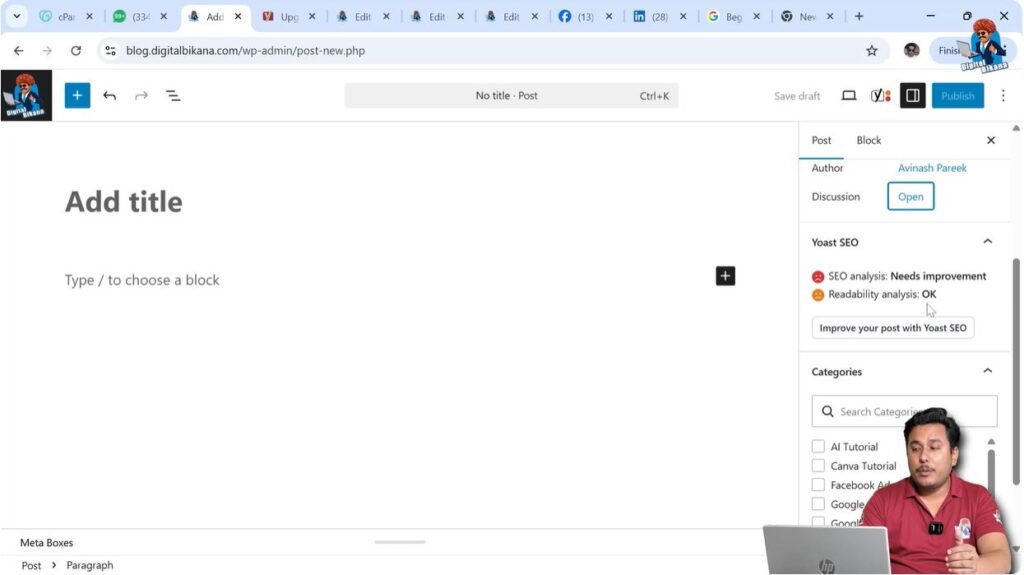This screenshot has width=1024, height=575.
Task: Open the post preview device icon
Action: (848, 96)
